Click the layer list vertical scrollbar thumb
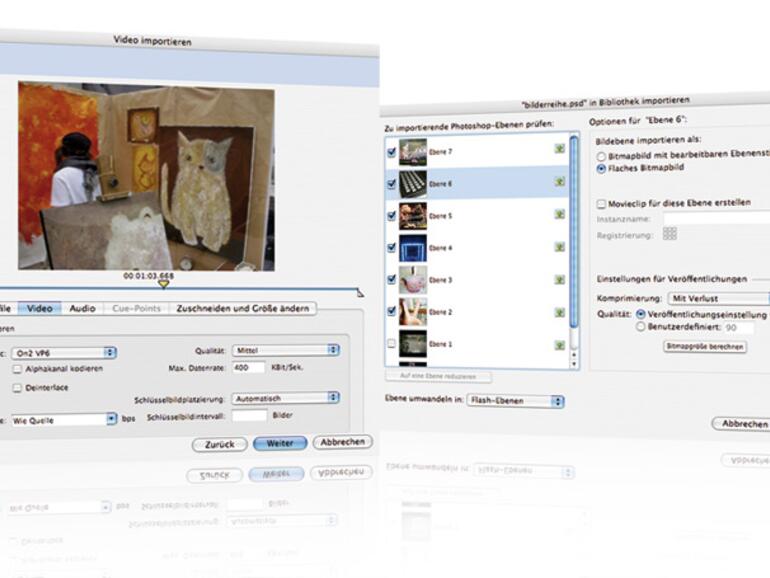This screenshot has height=578, width=770. coord(574,231)
